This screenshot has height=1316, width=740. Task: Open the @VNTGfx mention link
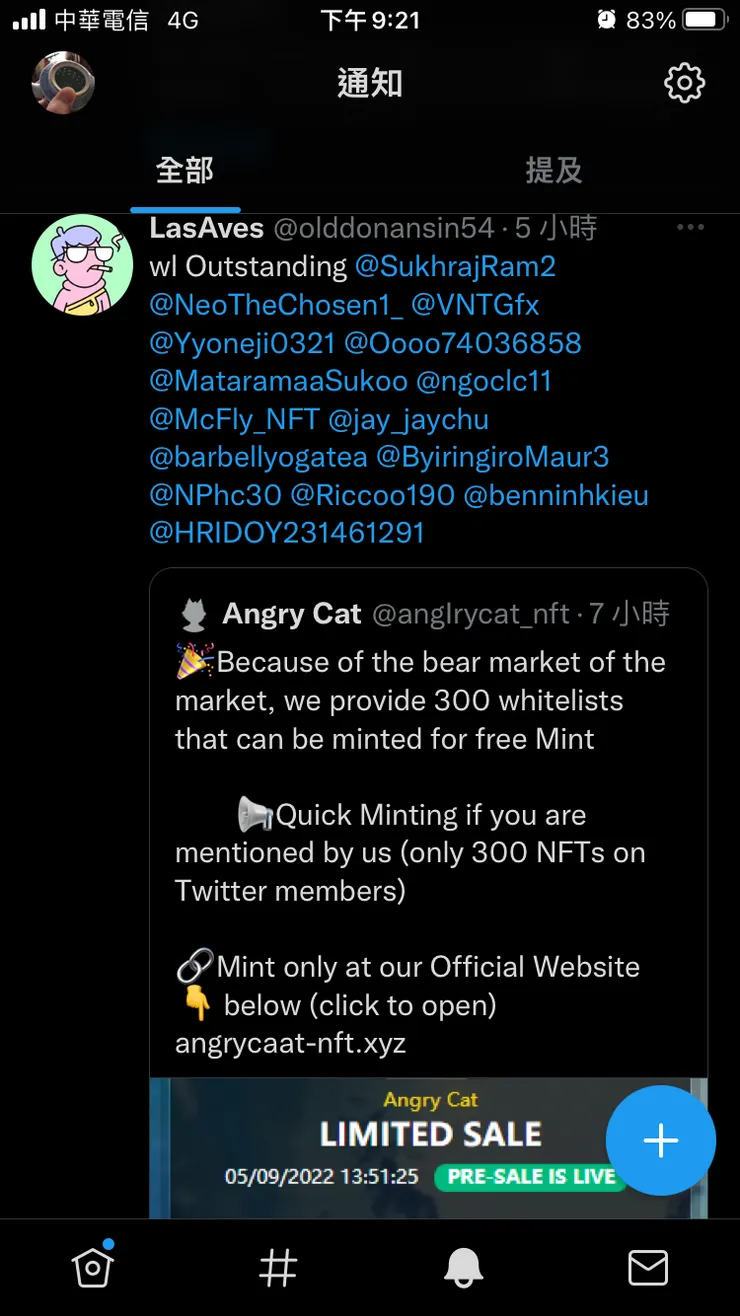(x=475, y=305)
